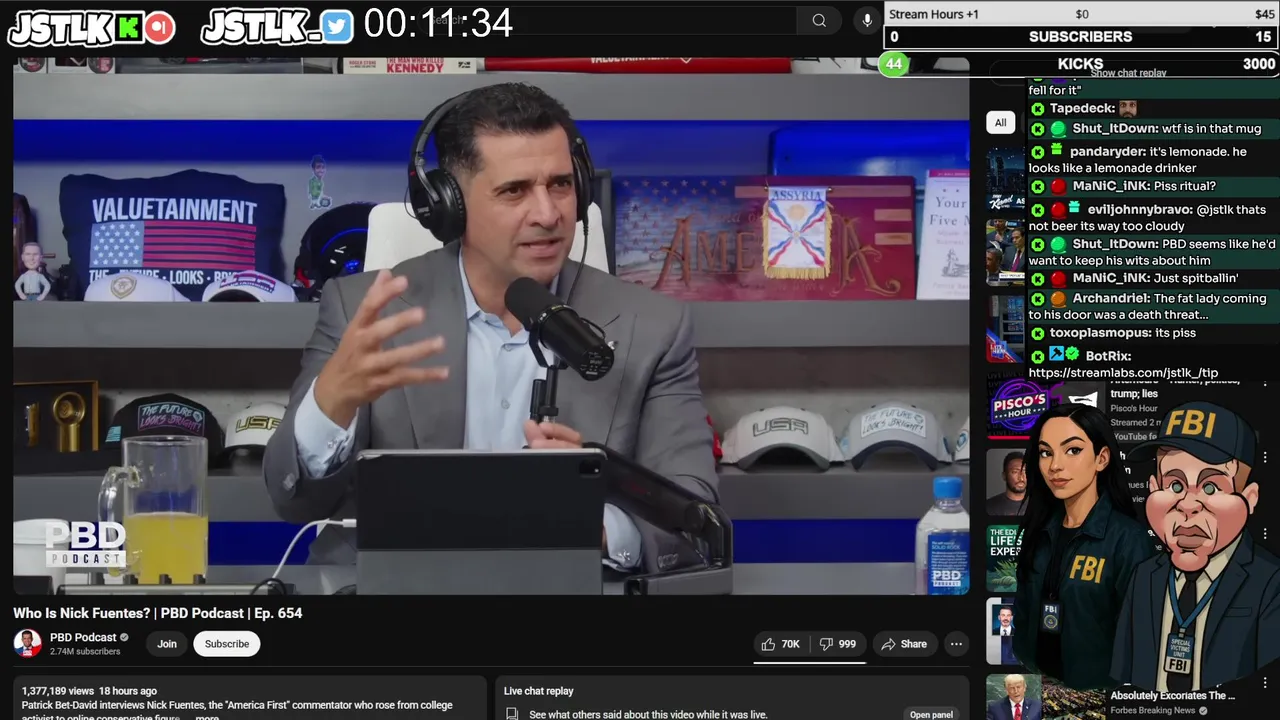Click pandaryder's gift badge in chat
This screenshot has width=1280, height=720.
[1056, 150]
